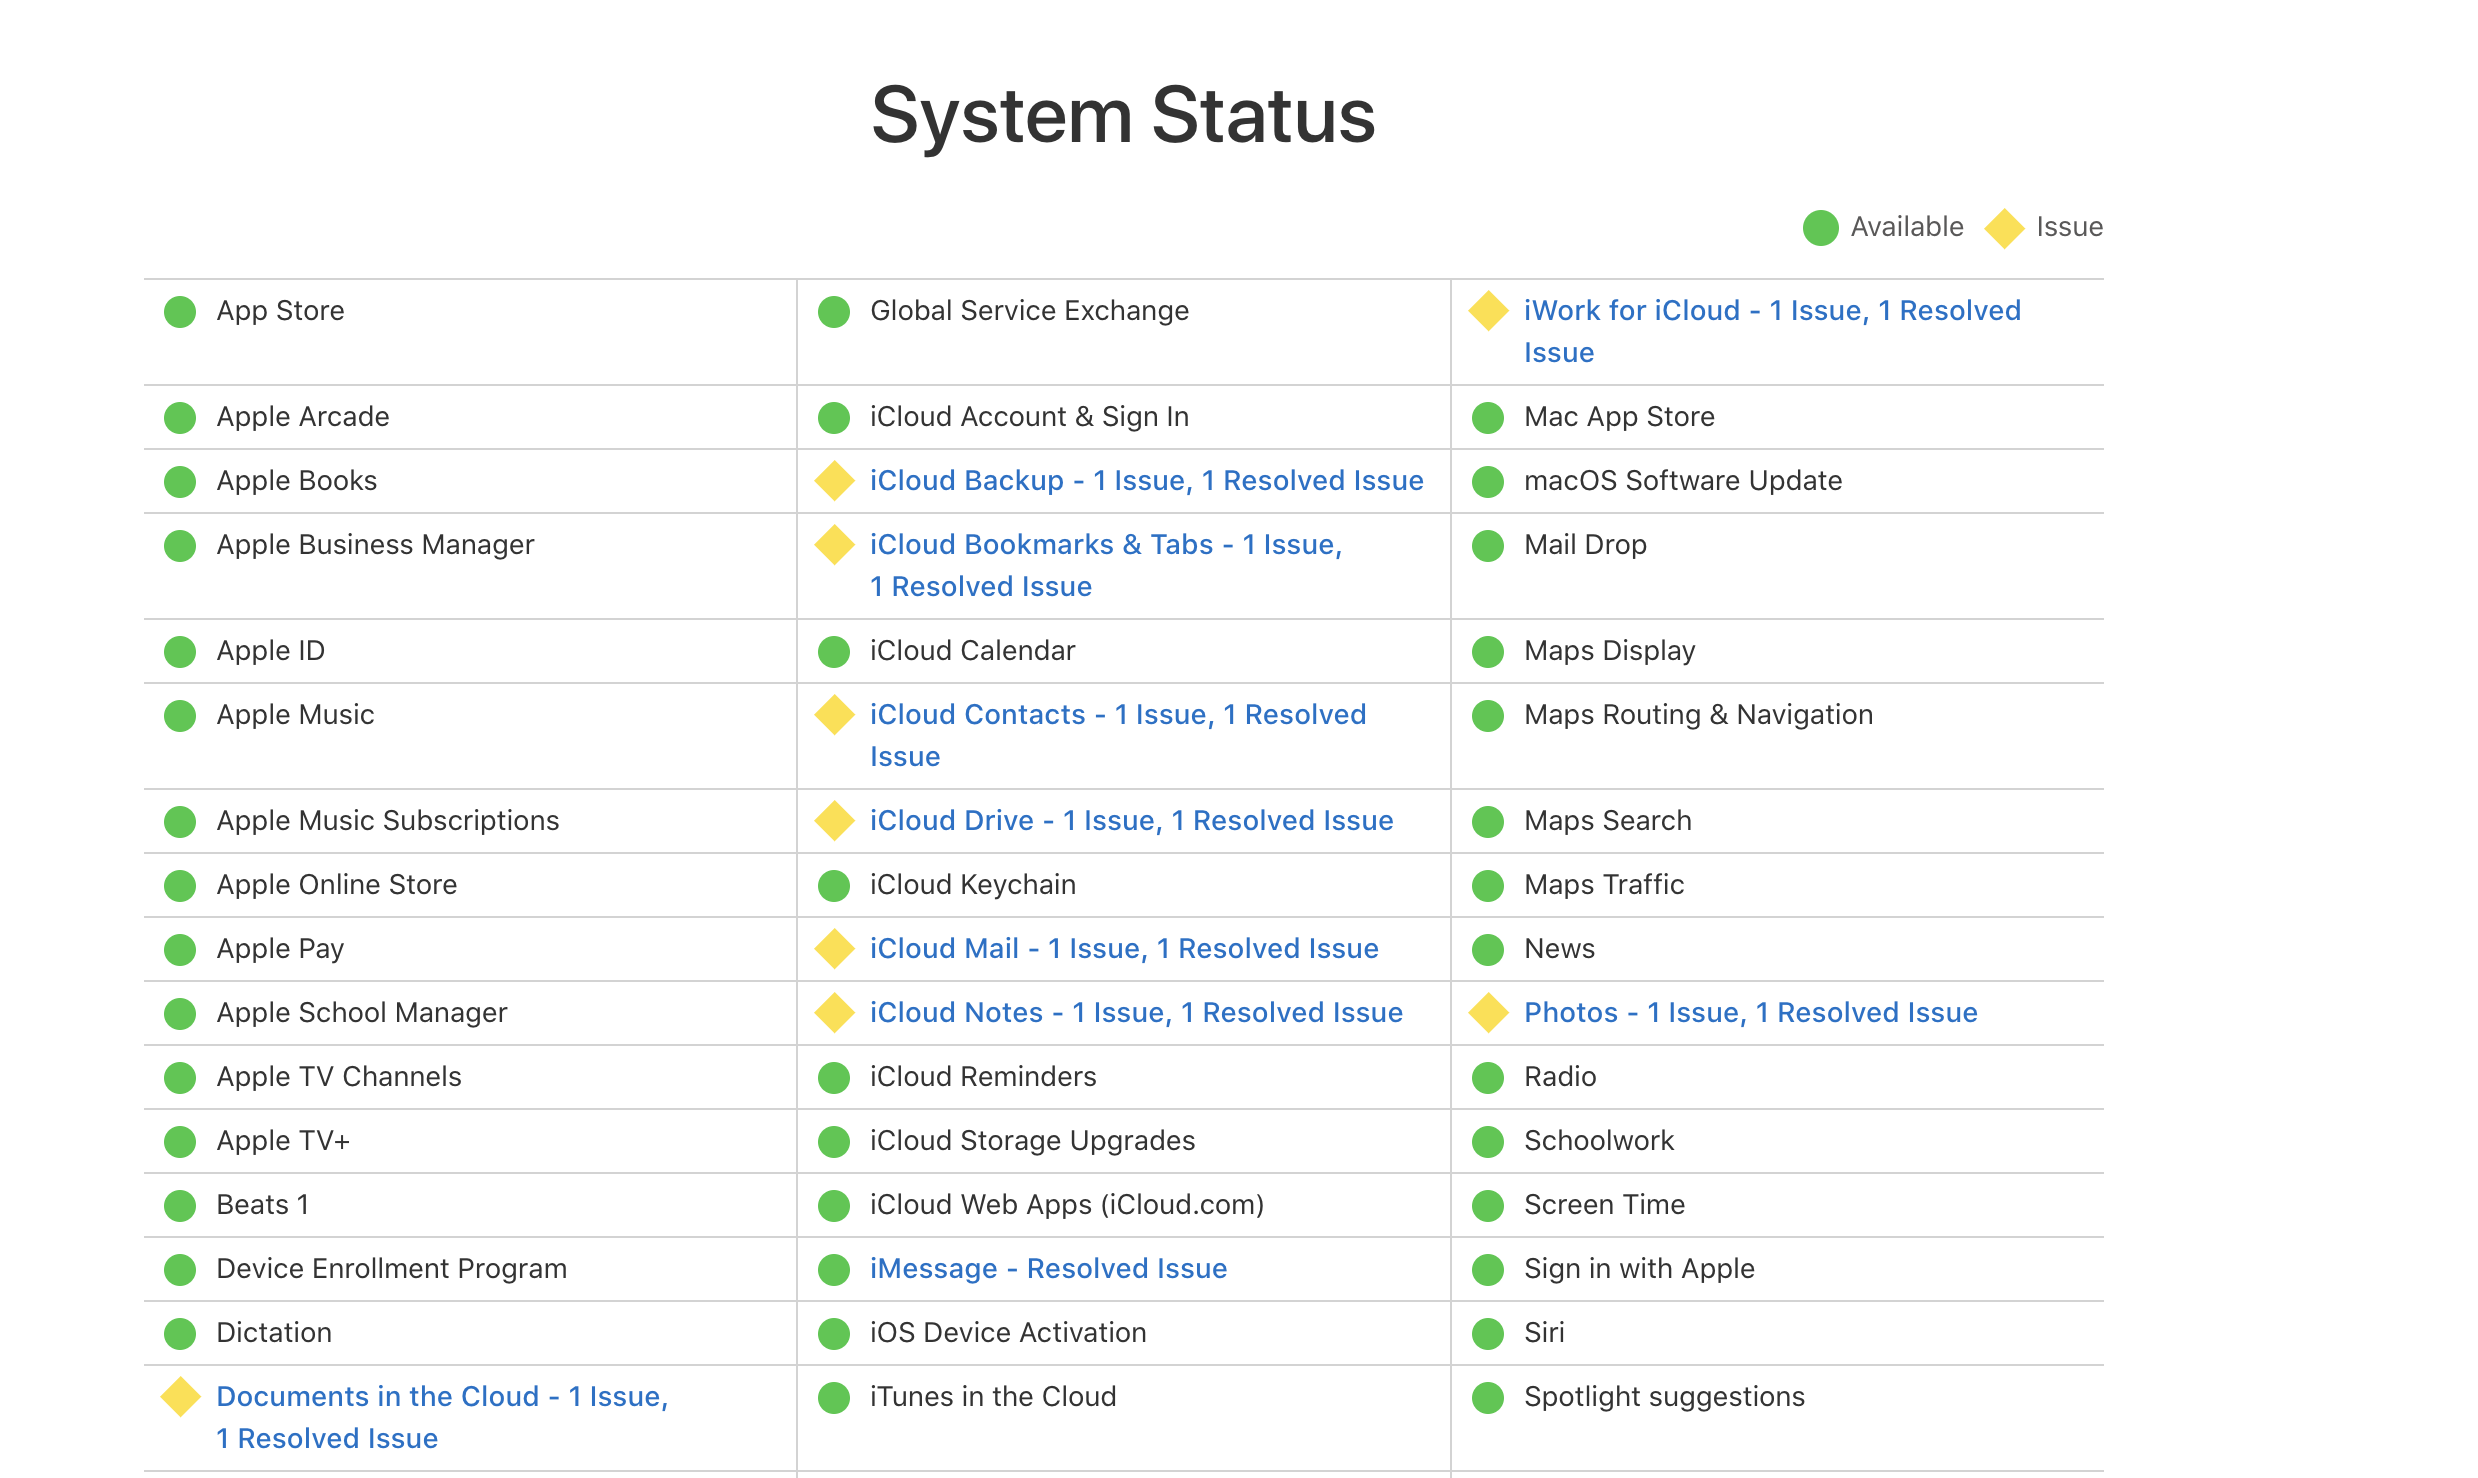Open the iCloud Bookmarks & Tabs issue details
This screenshot has height=1478, width=2478.
(1105, 545)
